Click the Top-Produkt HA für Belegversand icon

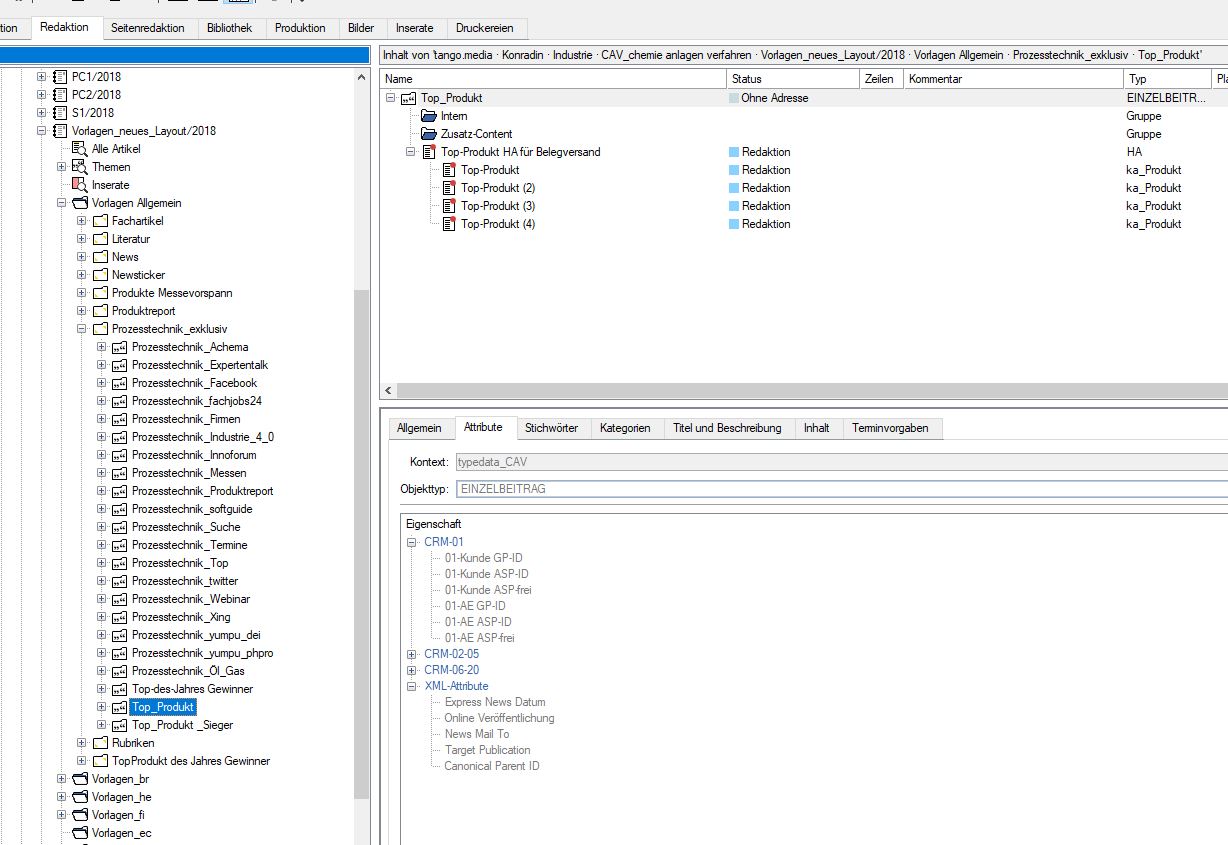[x=429, y=152]
